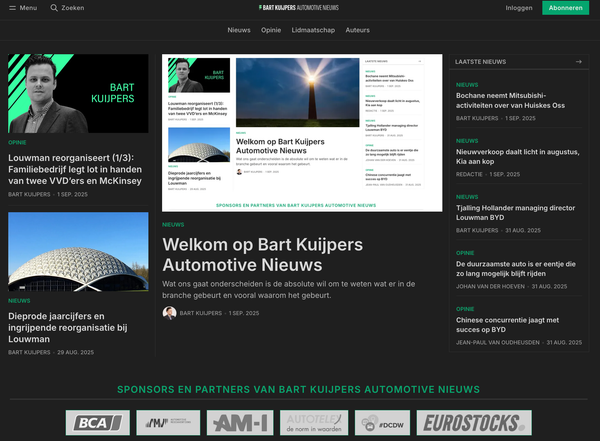Click the Sponsors en Partners heading

pyautogui.click(x=298, y=389)
